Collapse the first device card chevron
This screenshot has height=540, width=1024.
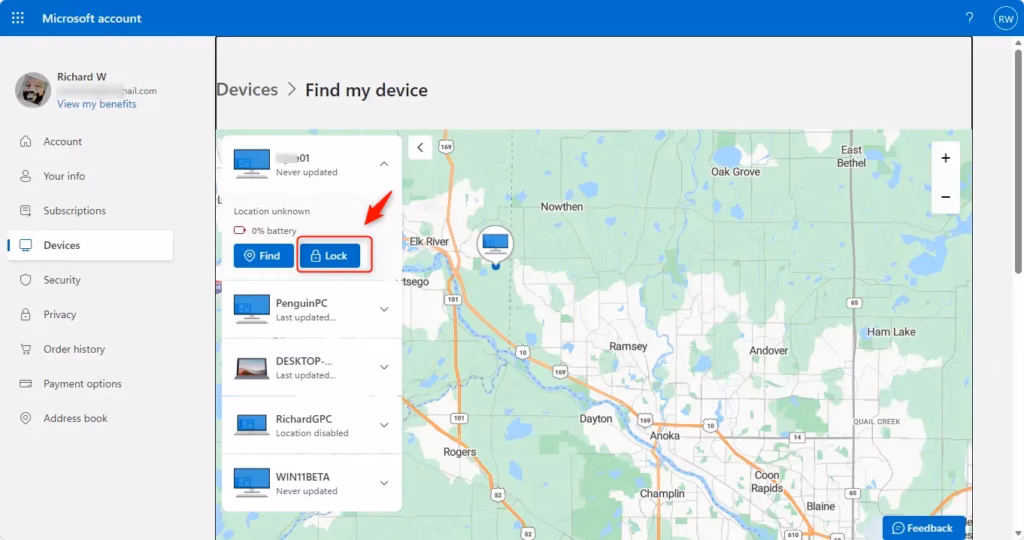(x=384, y=164)
